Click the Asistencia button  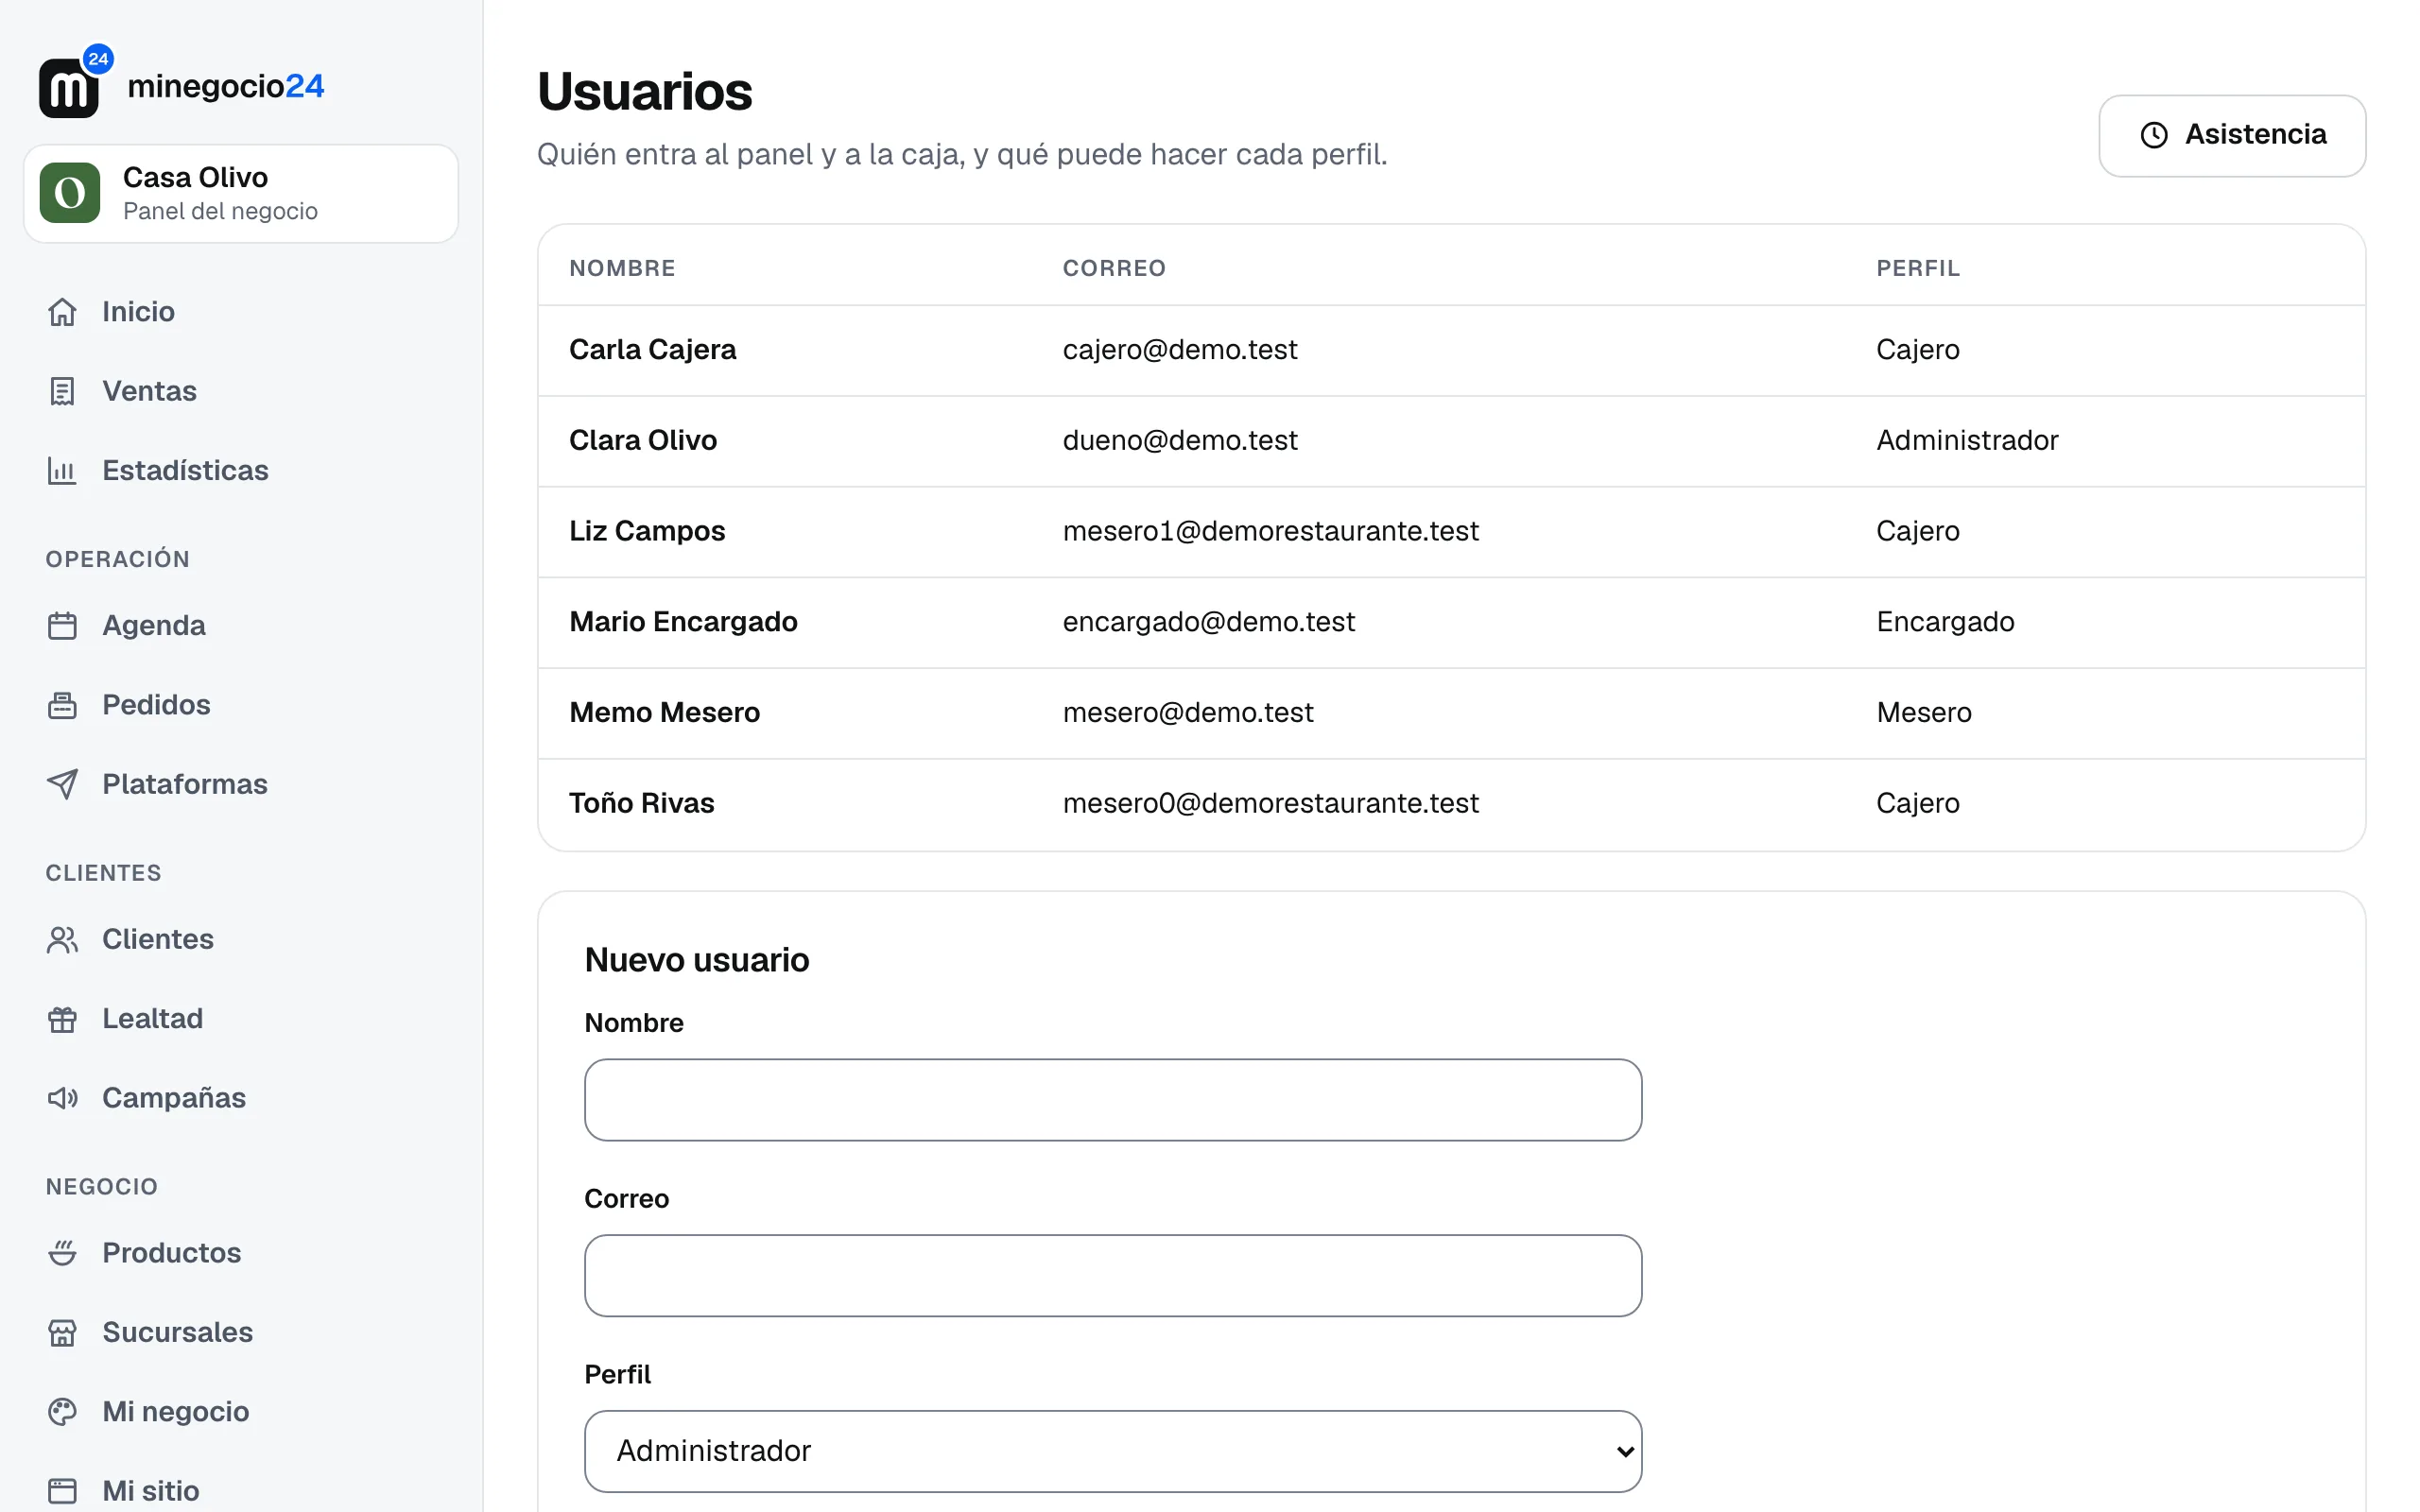pyautogui.click(x=2232, y=135)
